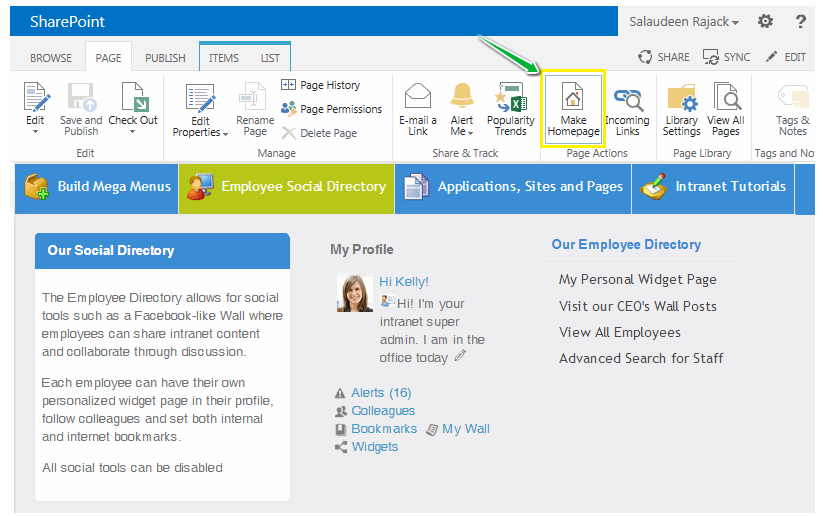Viewport: 823px width, 516px height.
Task: Open the settings gear menu
Action: pos(765,22)
